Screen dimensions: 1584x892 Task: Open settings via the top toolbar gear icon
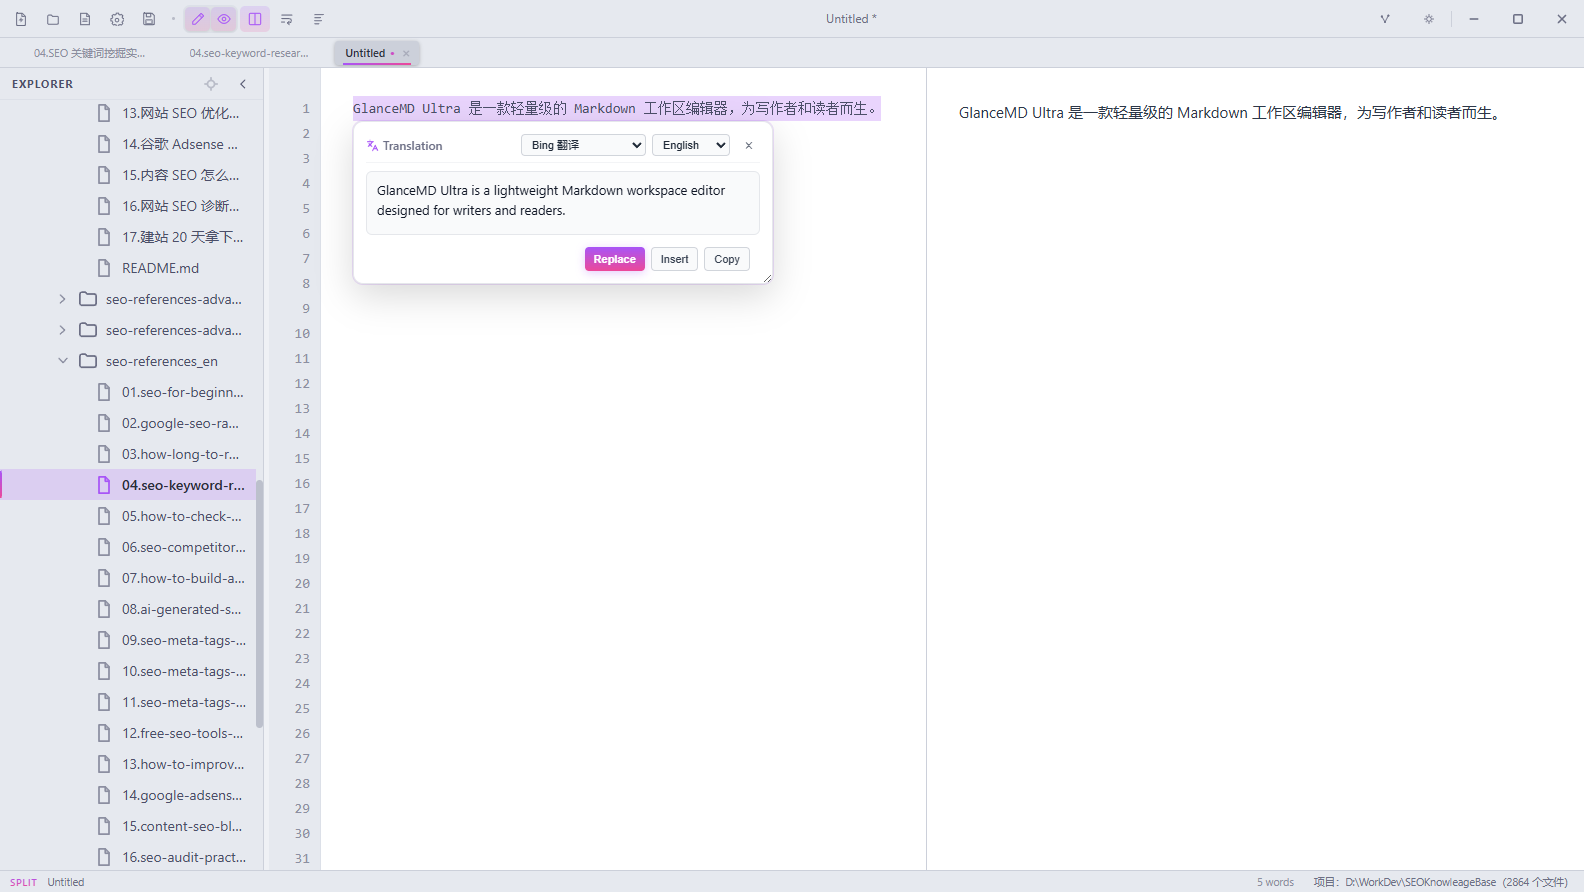(x=117, y=19)
